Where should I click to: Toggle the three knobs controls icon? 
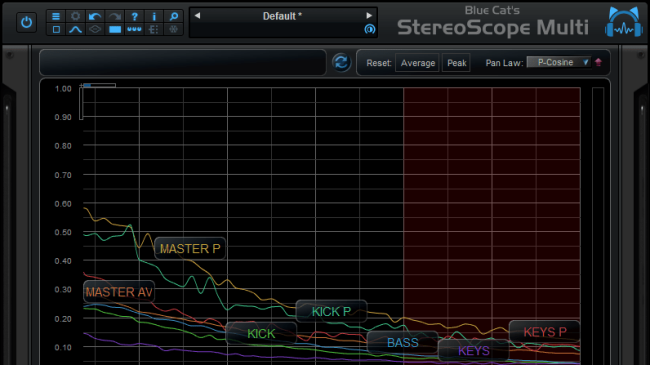tap(134, 29)
